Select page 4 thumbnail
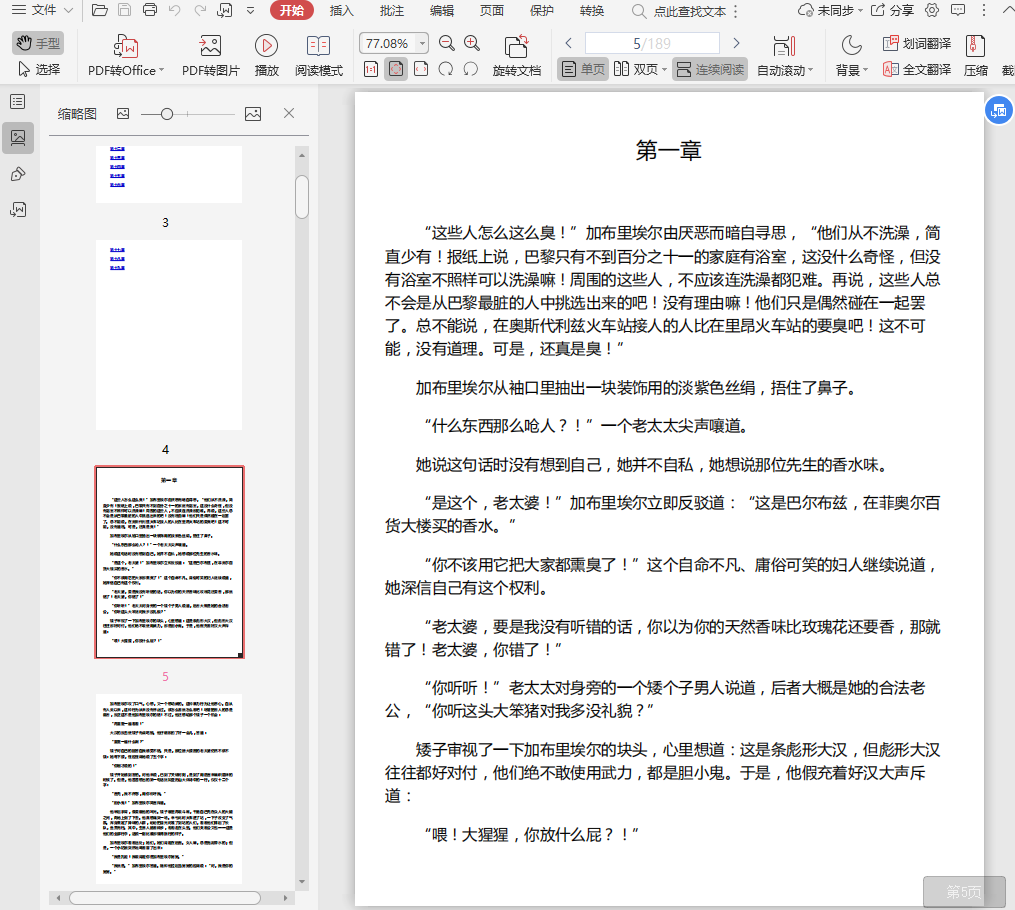1015x910 pixels. pyautogui.click(x=169, y=335)
